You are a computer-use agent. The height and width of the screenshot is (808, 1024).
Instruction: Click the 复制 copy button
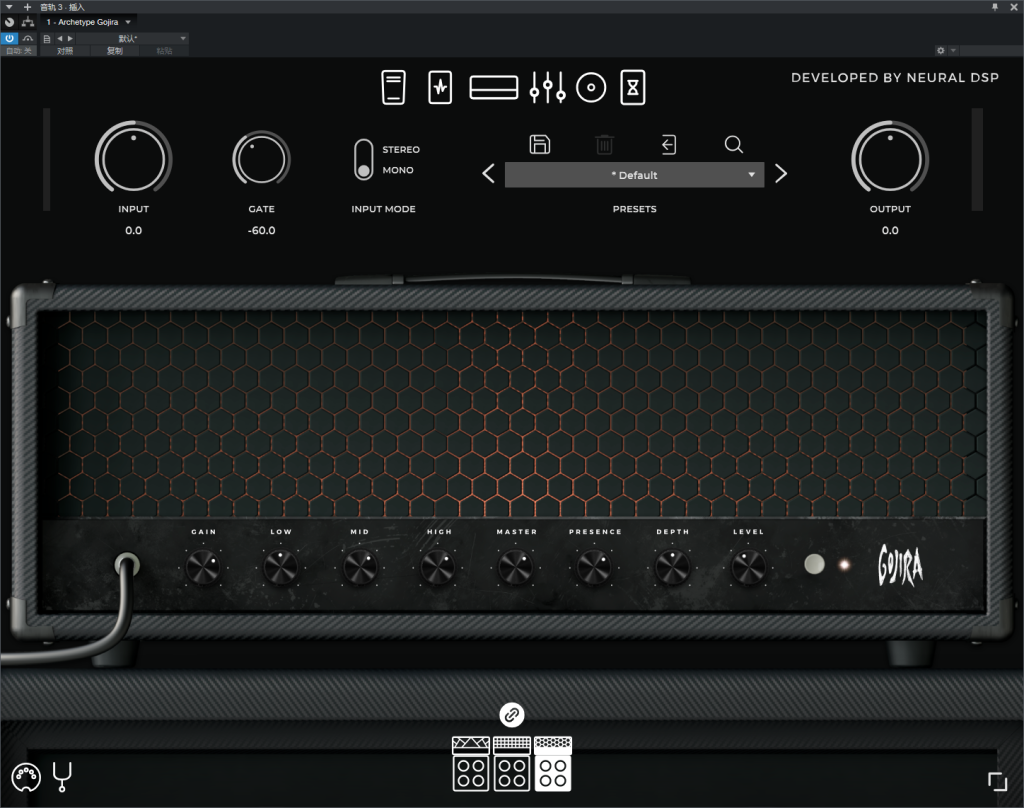pyautogui.click(x=114, y=50)
